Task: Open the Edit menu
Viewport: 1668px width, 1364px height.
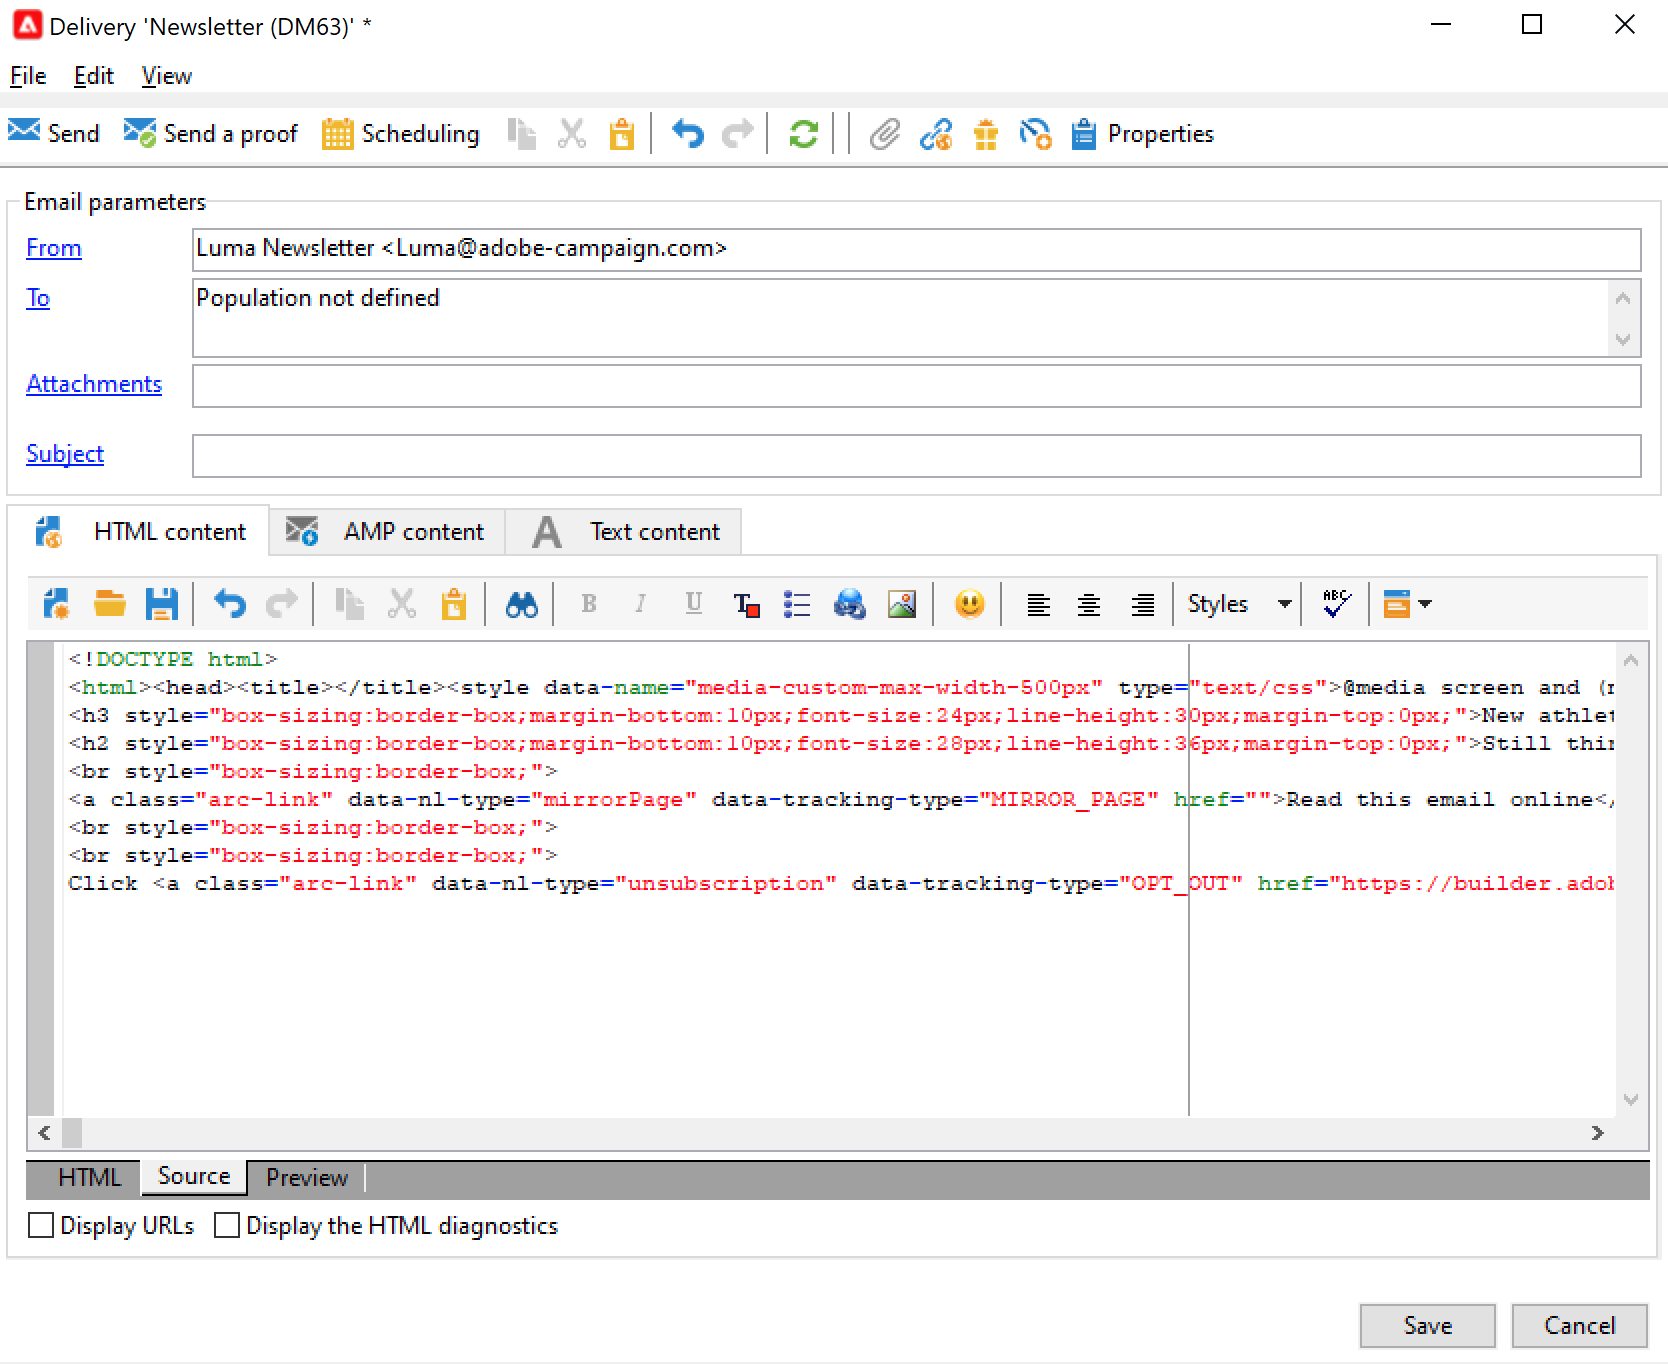Action: pos(93,76)
